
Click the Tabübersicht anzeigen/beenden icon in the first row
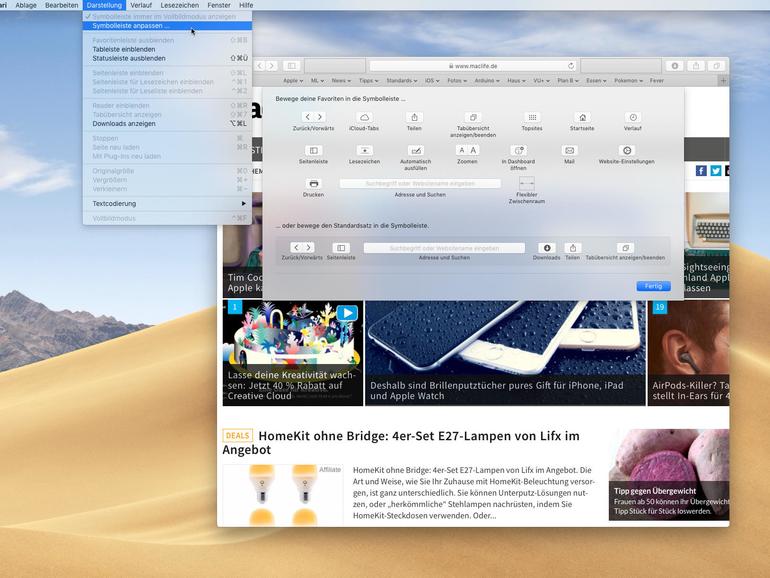coord(473,117)
